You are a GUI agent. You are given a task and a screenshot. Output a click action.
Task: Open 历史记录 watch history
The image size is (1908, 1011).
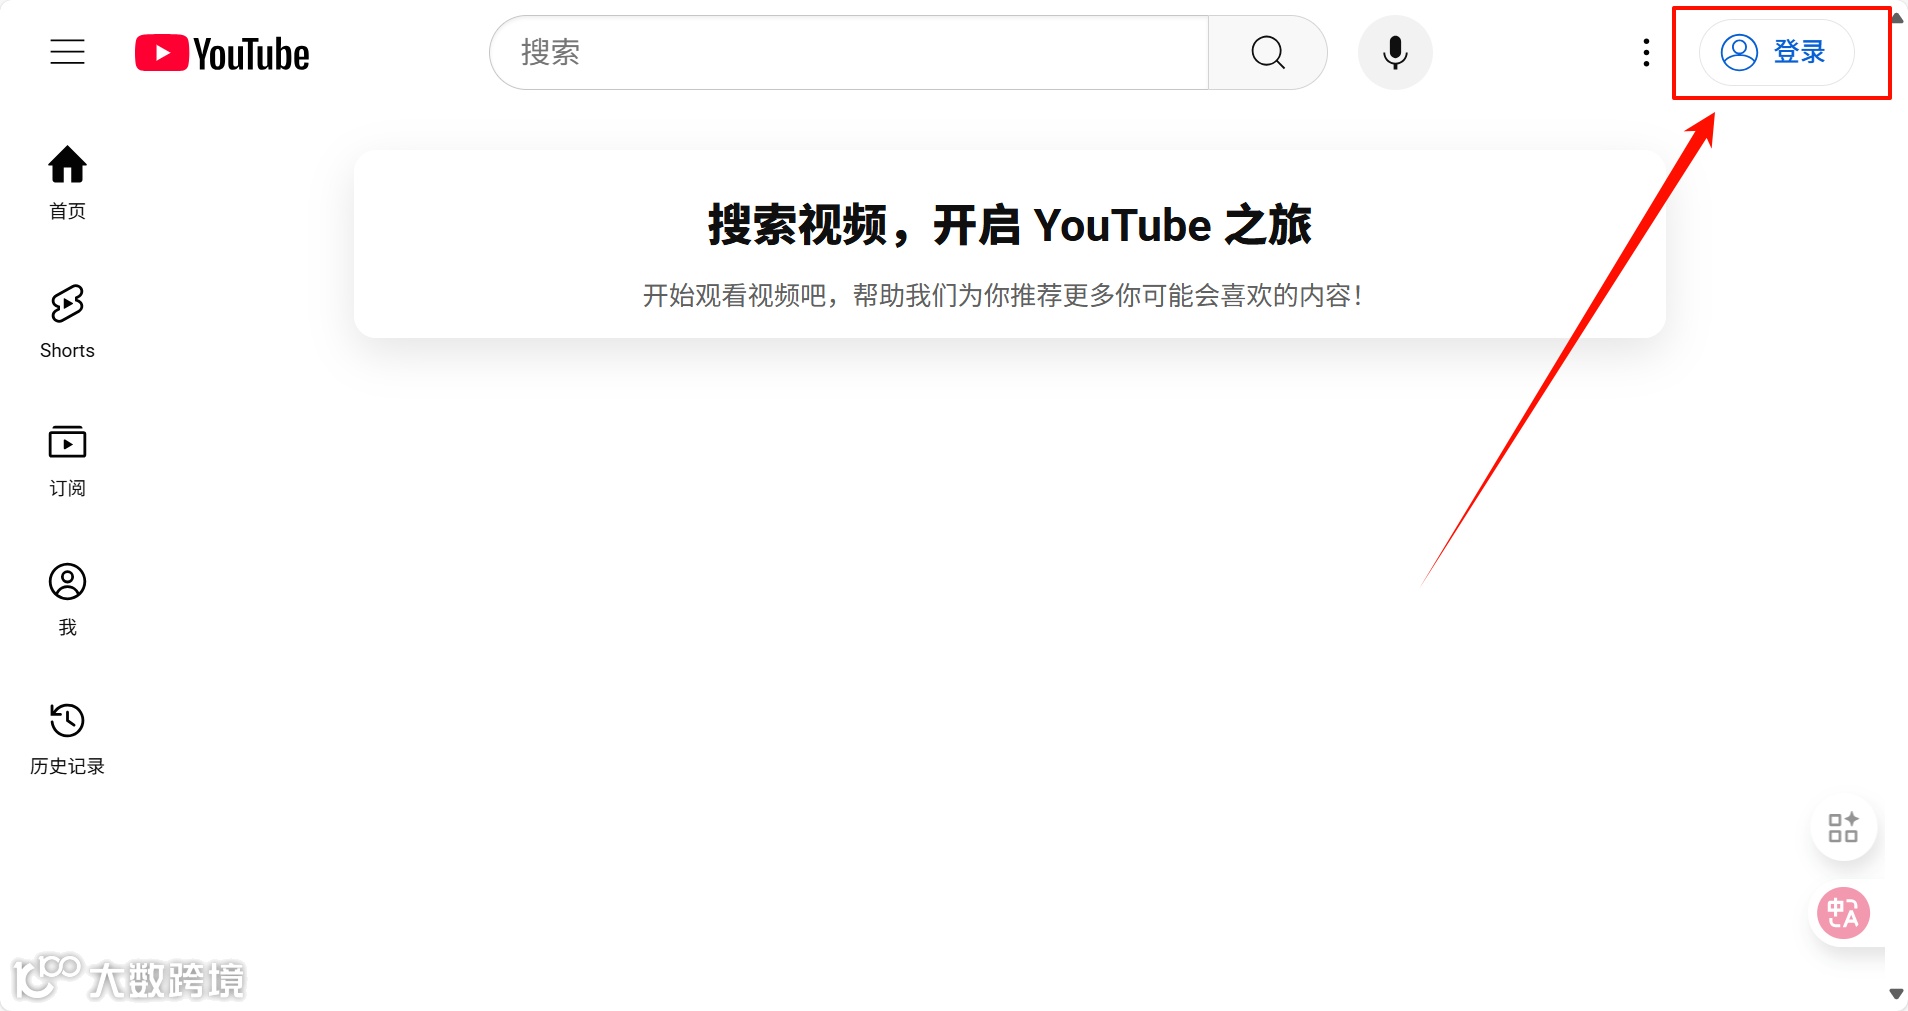click(x=68, y=738)
